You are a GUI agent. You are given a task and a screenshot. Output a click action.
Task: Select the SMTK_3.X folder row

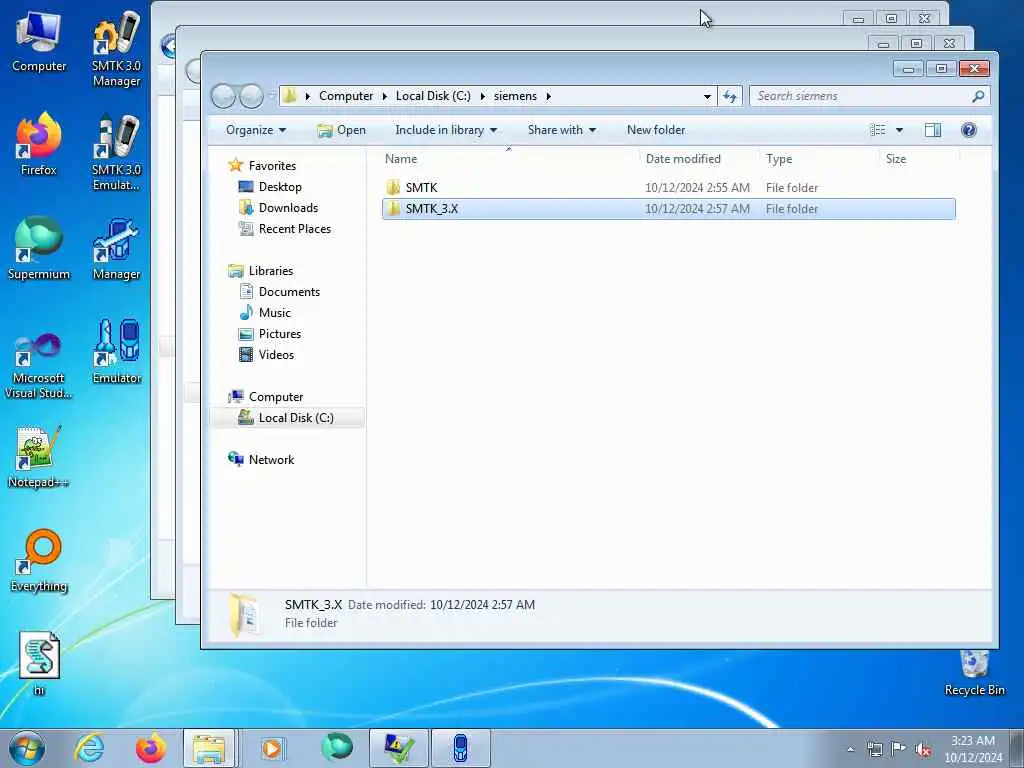click(x=669, y=208)
